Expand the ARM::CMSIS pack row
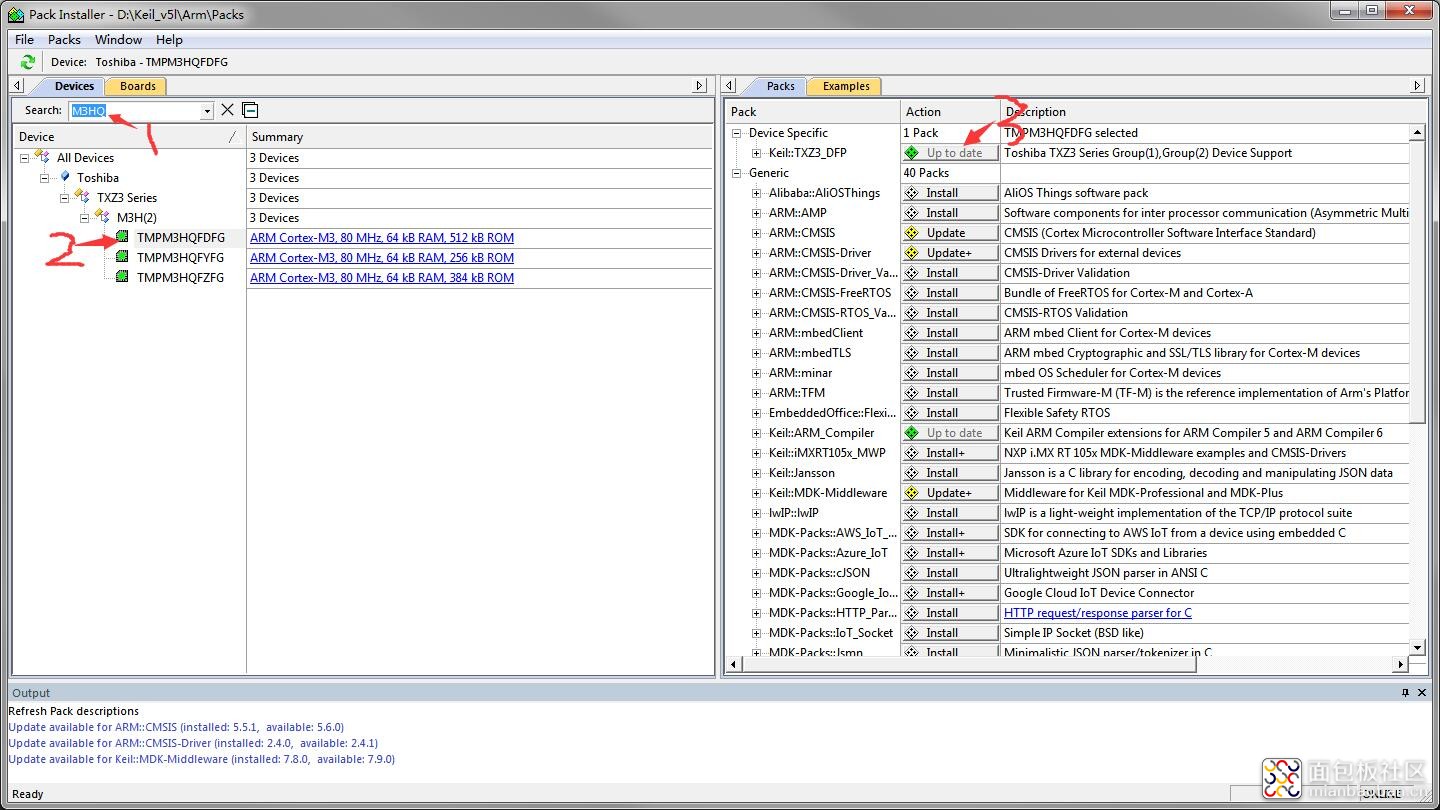Viewport: 1440px width, 810px height. point(757,233)
